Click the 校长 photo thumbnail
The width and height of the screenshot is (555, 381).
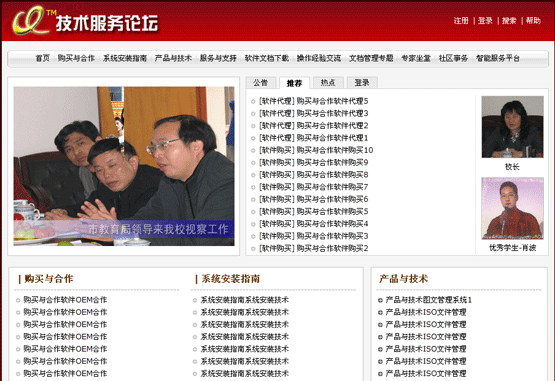(x=512, y=127)
